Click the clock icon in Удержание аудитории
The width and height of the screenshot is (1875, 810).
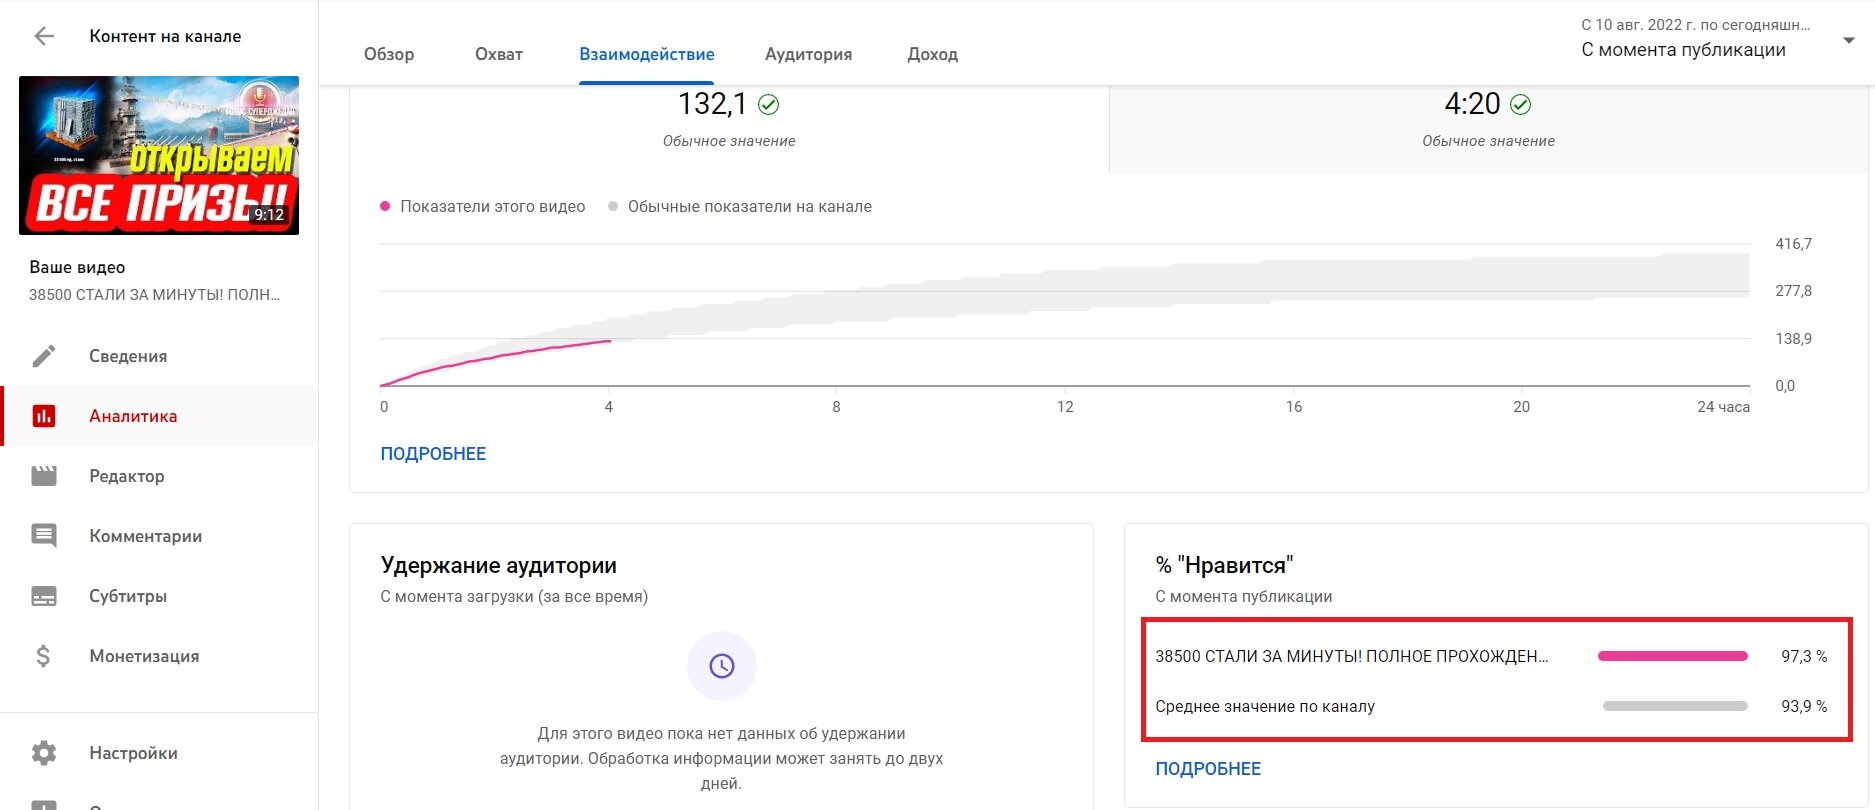coord(722,666)
